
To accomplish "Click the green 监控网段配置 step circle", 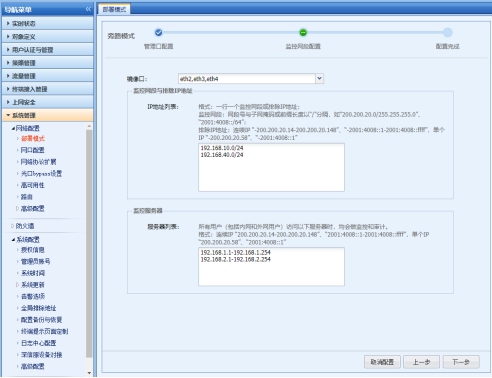I will (303, 32).
